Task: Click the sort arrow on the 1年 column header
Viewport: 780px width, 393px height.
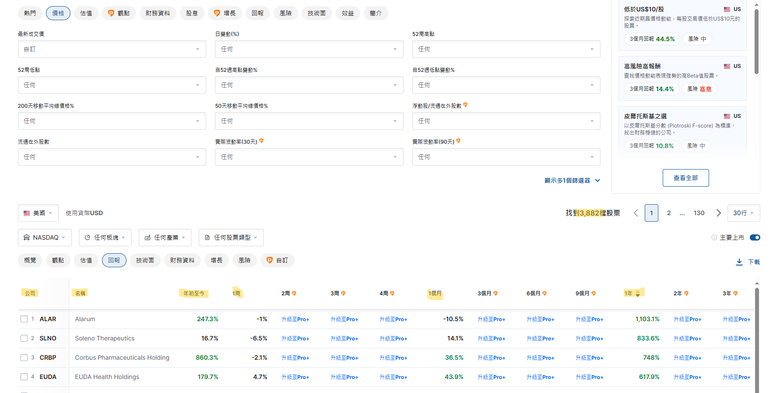Action: click(x=638, y=294)
